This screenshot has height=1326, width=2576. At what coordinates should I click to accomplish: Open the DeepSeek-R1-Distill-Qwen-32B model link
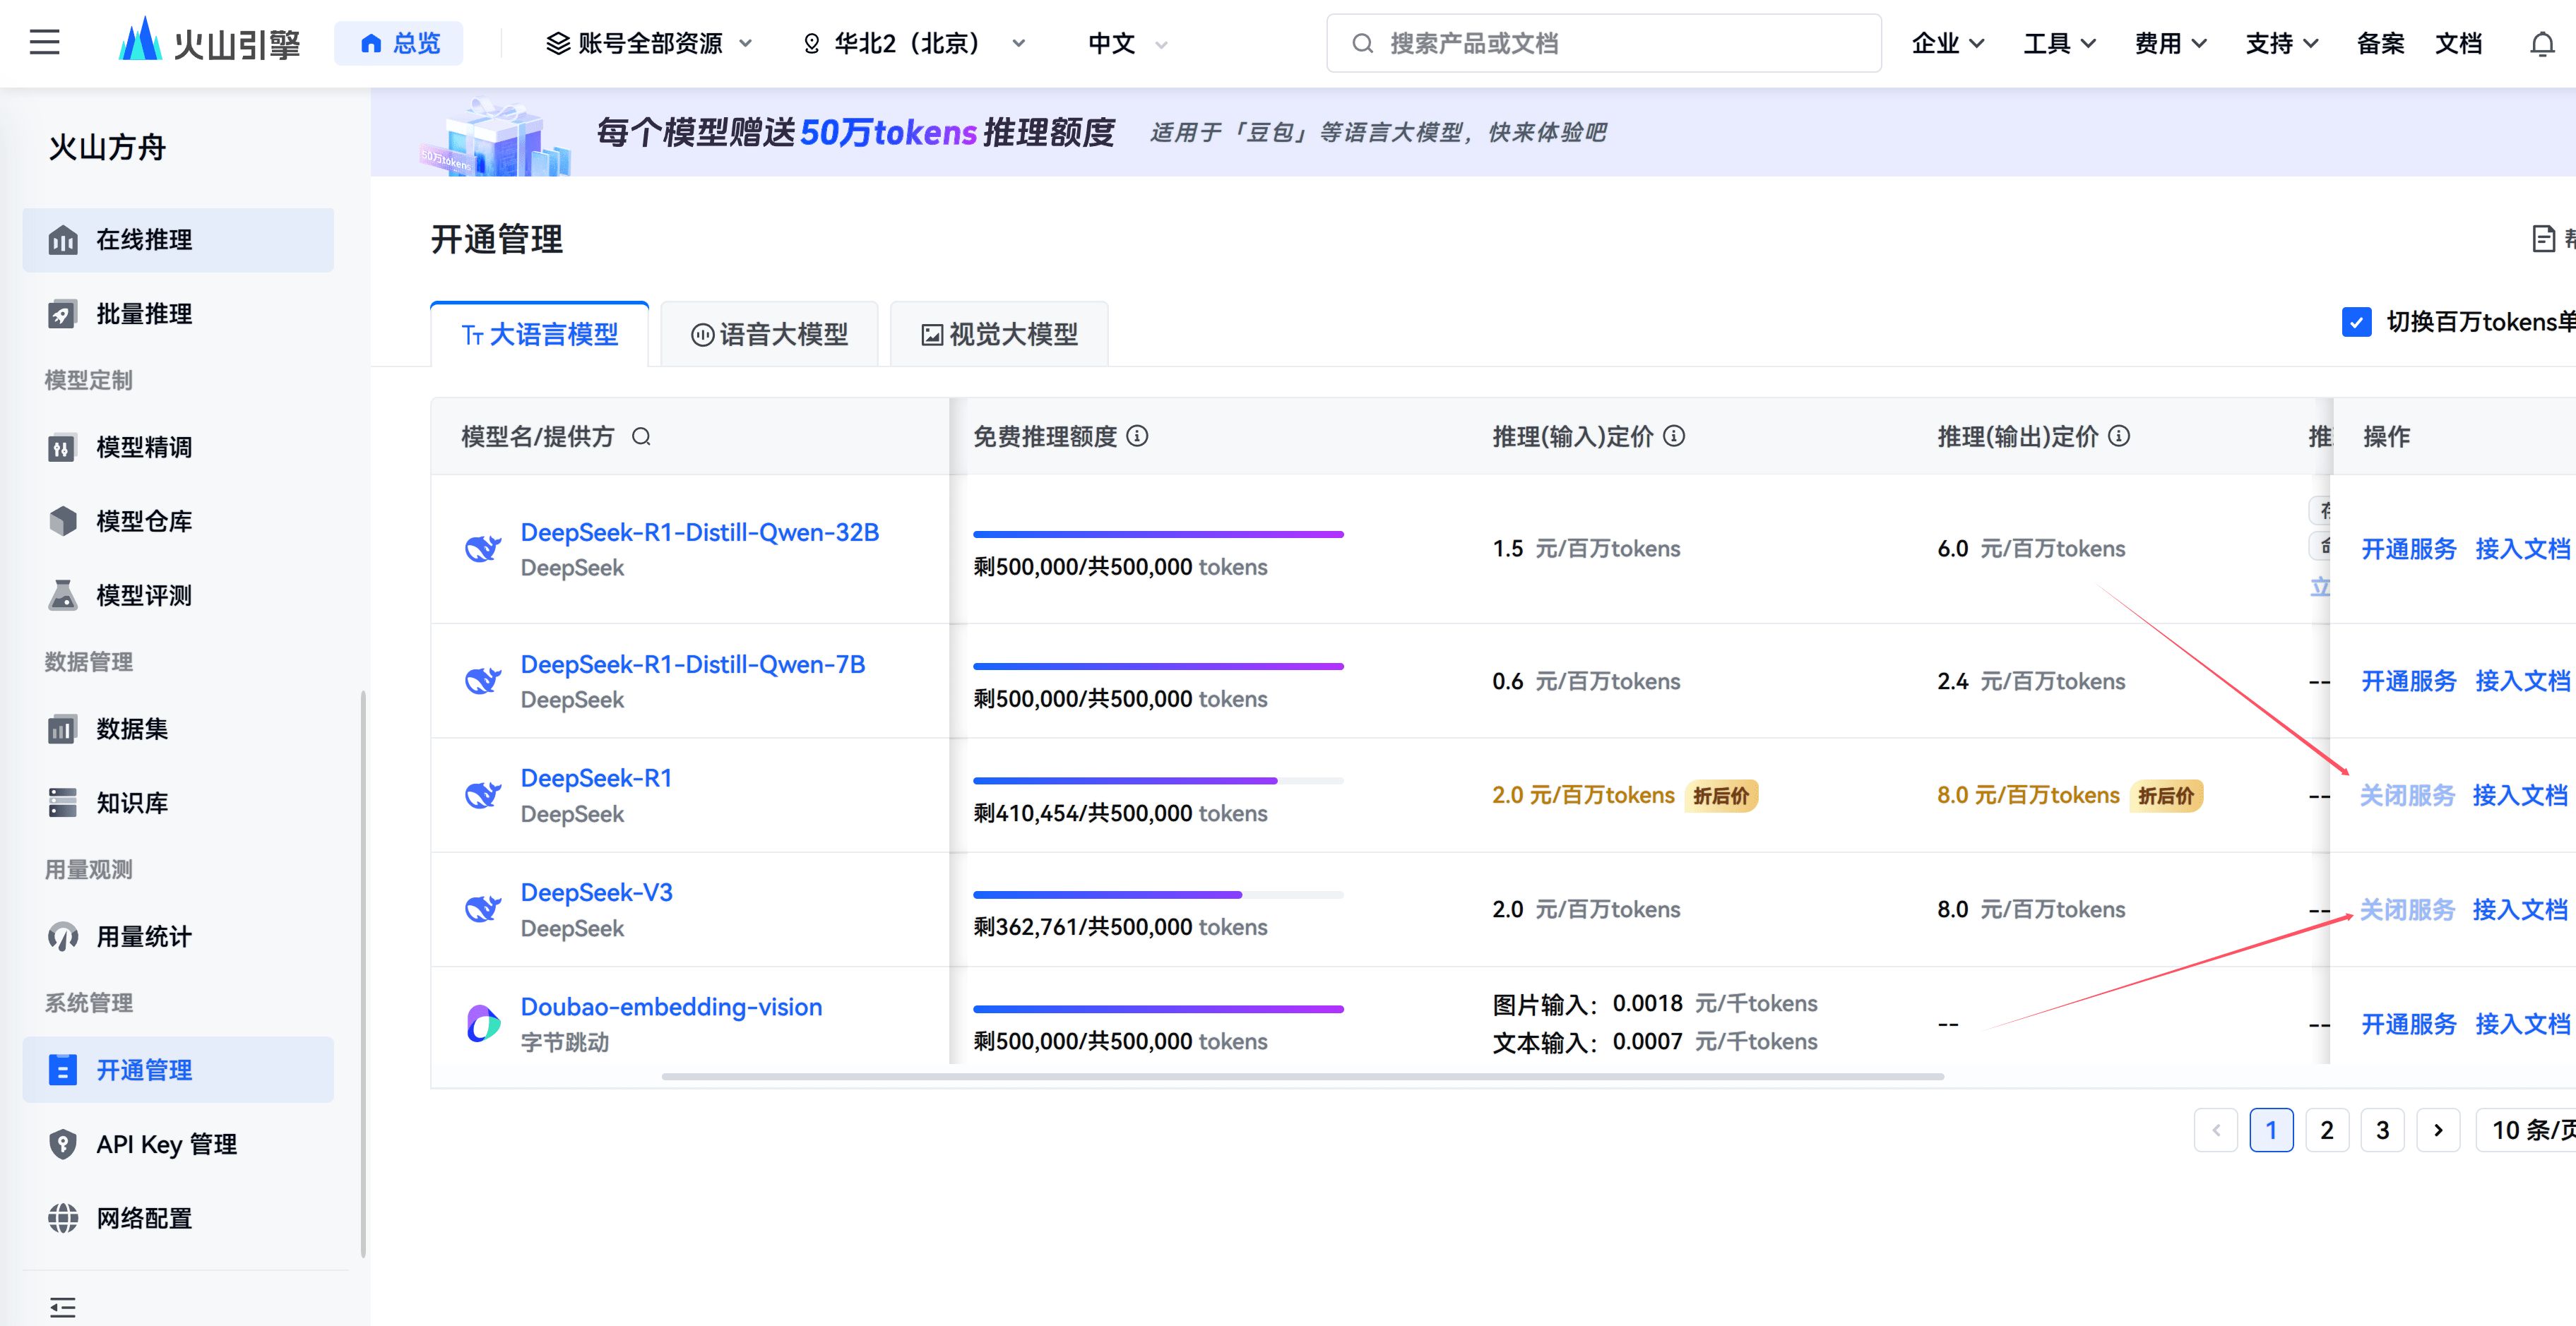[x=700, y=532]
